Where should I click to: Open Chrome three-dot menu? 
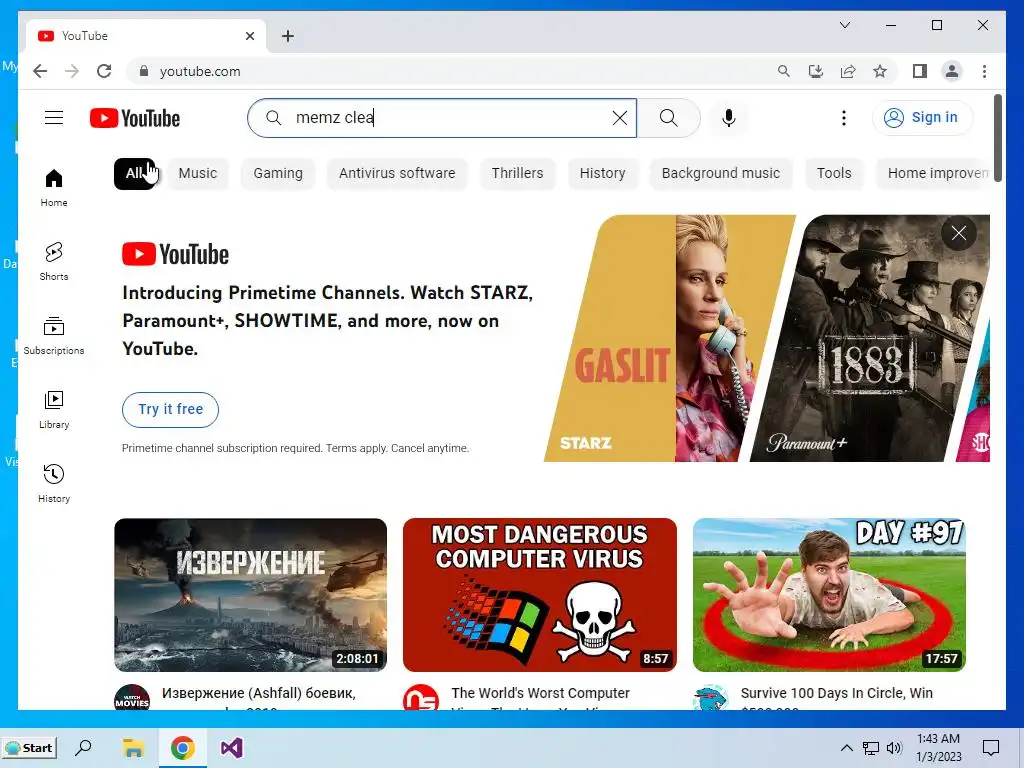click(984, 71)
